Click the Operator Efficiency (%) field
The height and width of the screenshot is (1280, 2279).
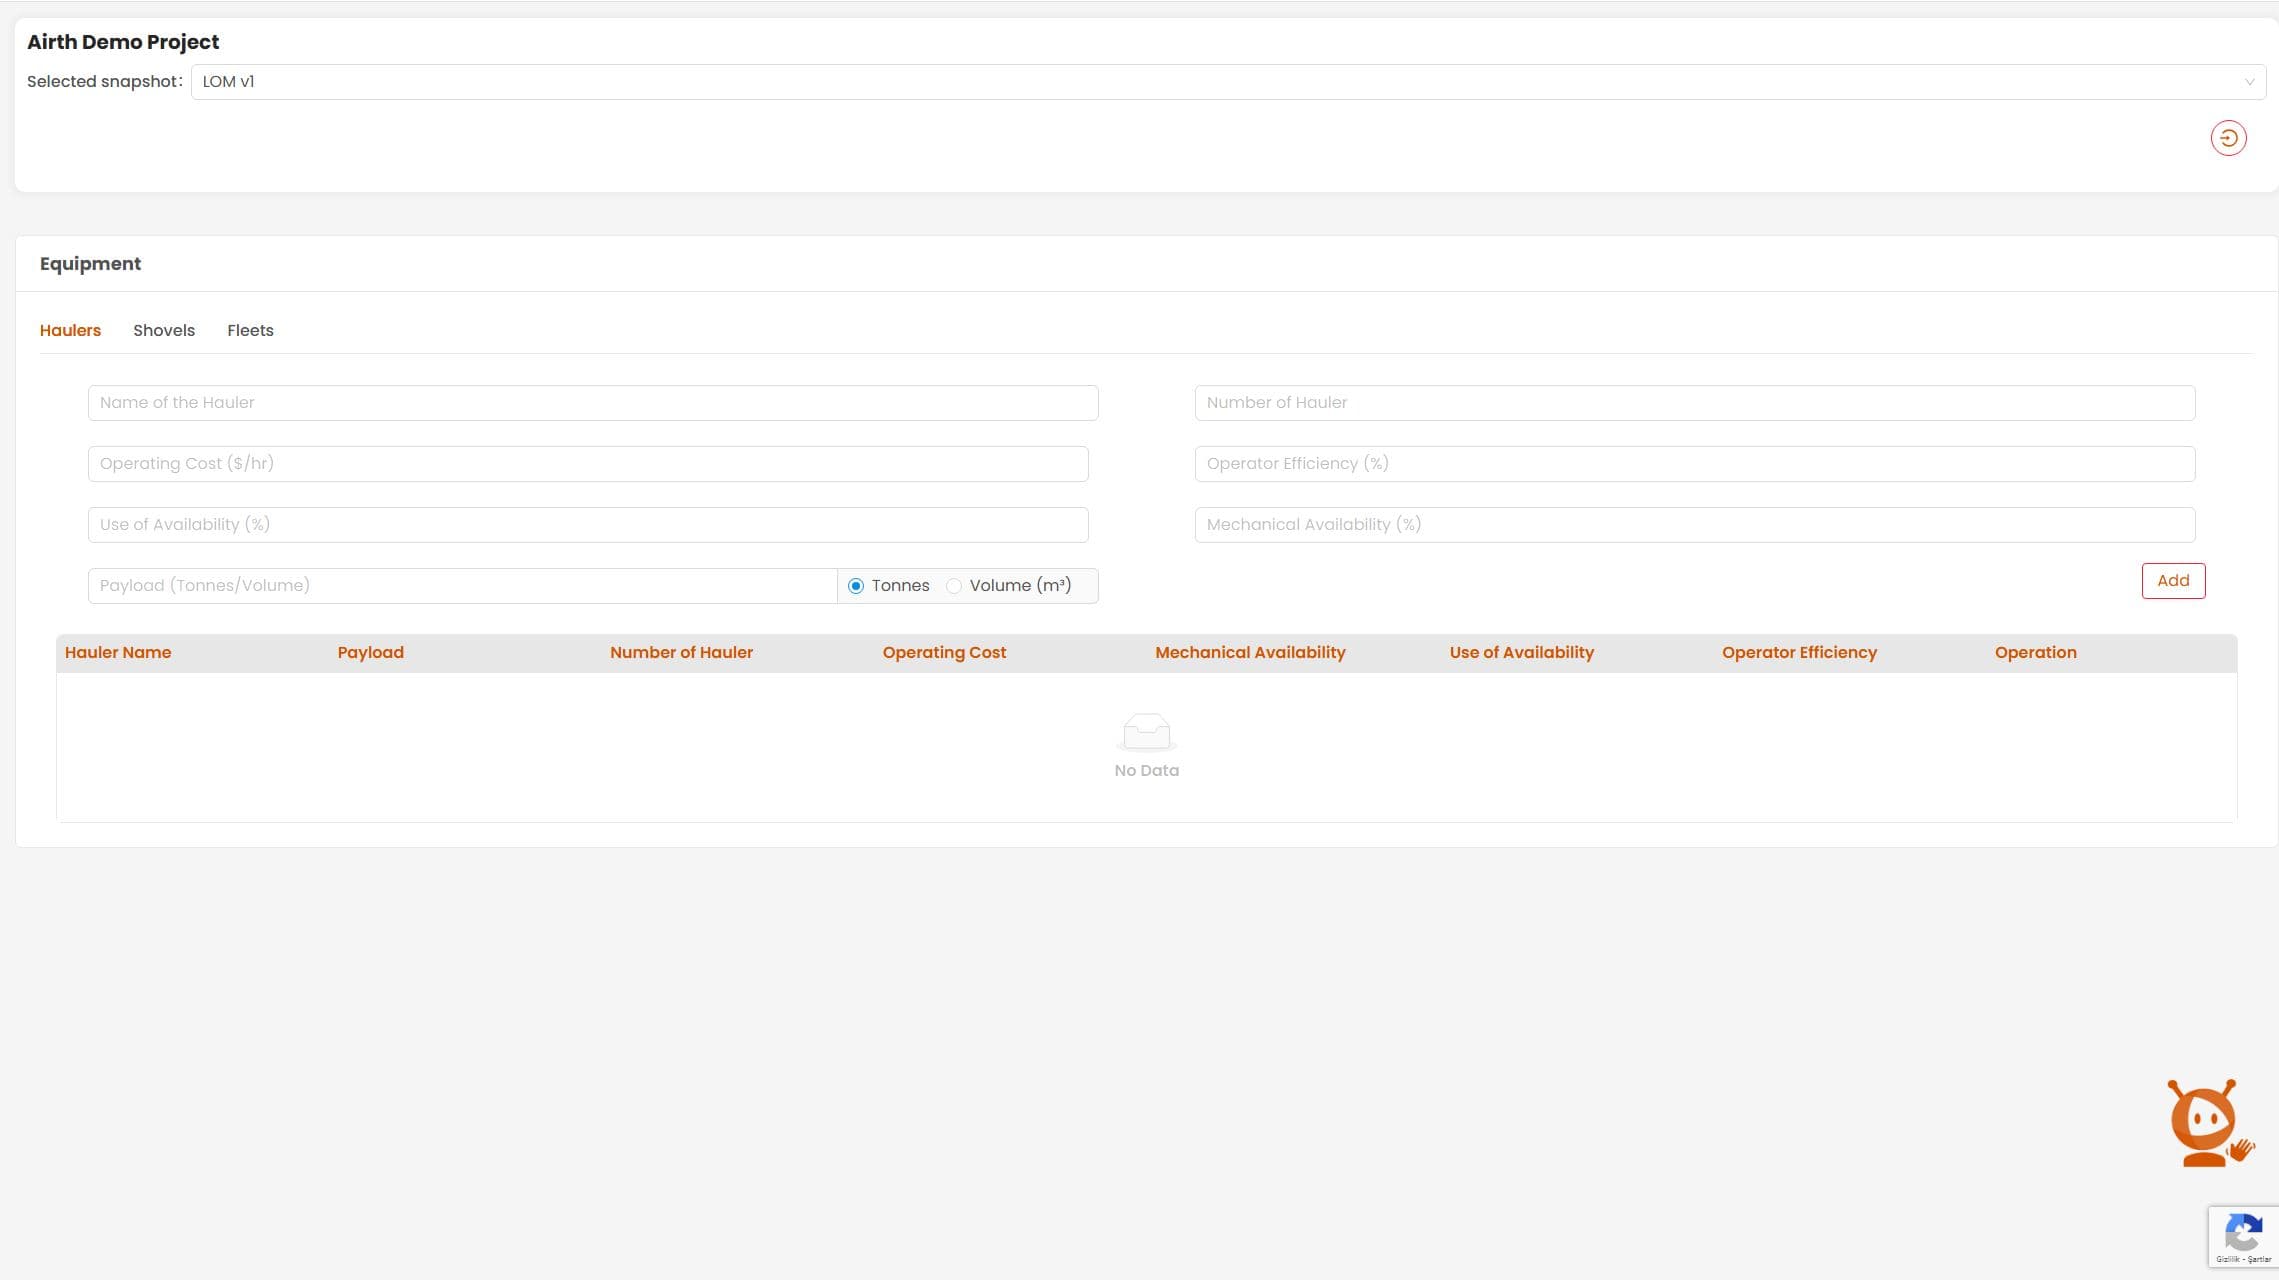pos(1694,464)
